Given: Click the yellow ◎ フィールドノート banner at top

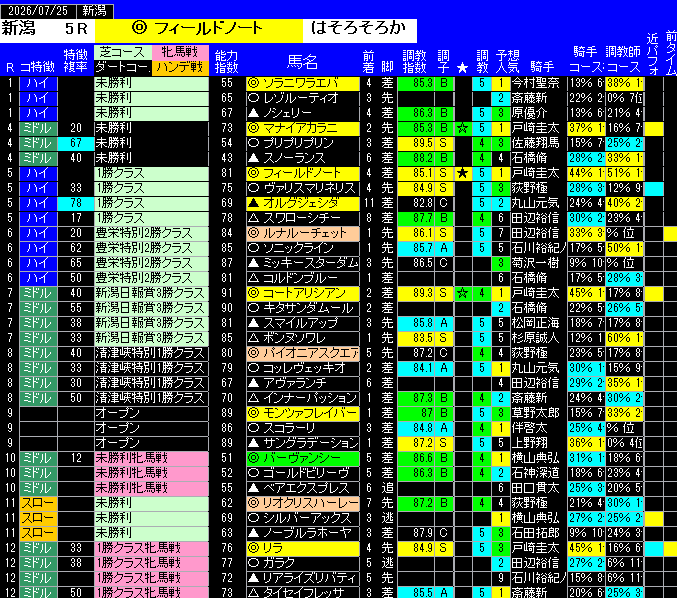Looking at the screenshot, I should [x=199, y=30].
